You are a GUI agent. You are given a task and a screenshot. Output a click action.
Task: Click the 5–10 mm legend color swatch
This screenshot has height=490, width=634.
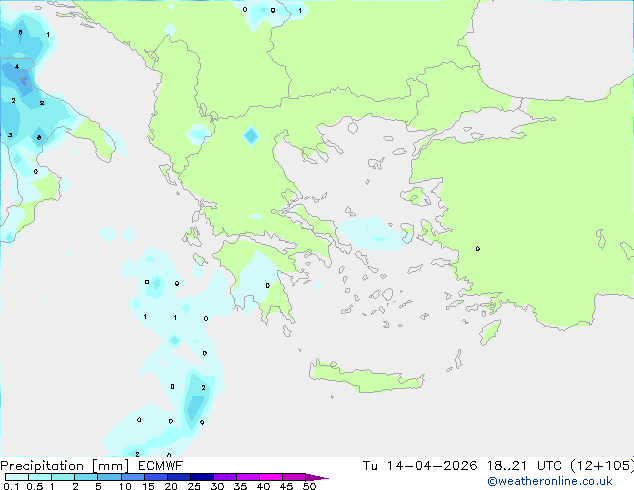pos(110,477)
